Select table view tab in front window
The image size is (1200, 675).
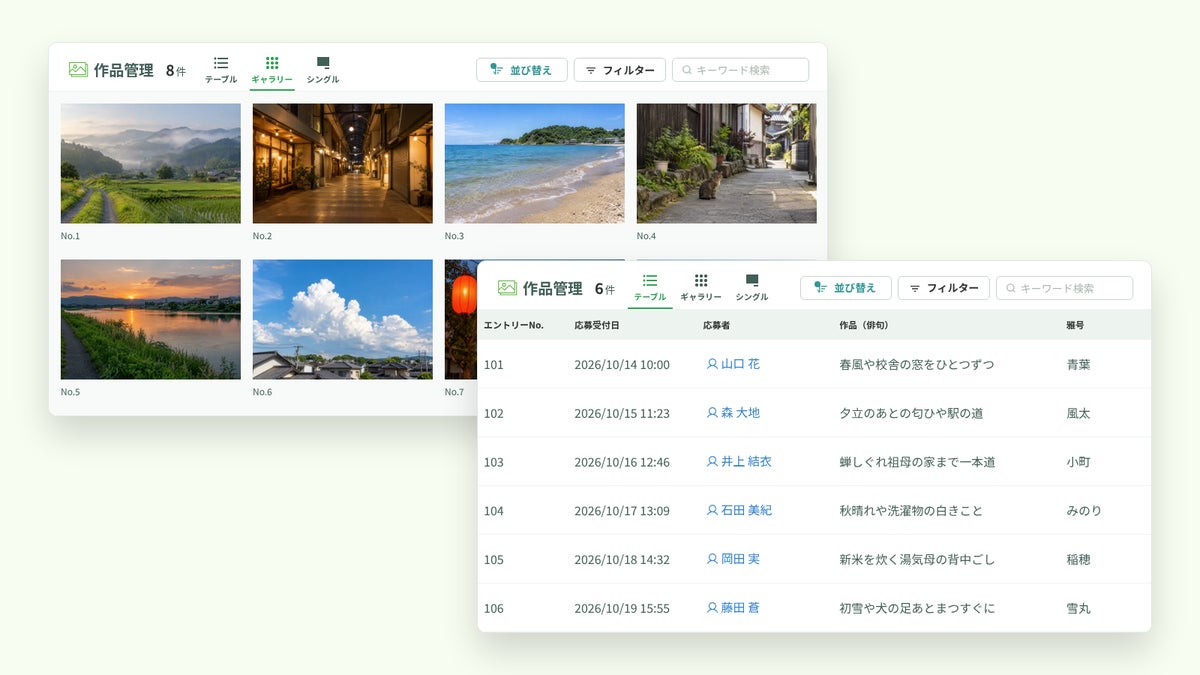pyautogui.click(x=650, y=288)
